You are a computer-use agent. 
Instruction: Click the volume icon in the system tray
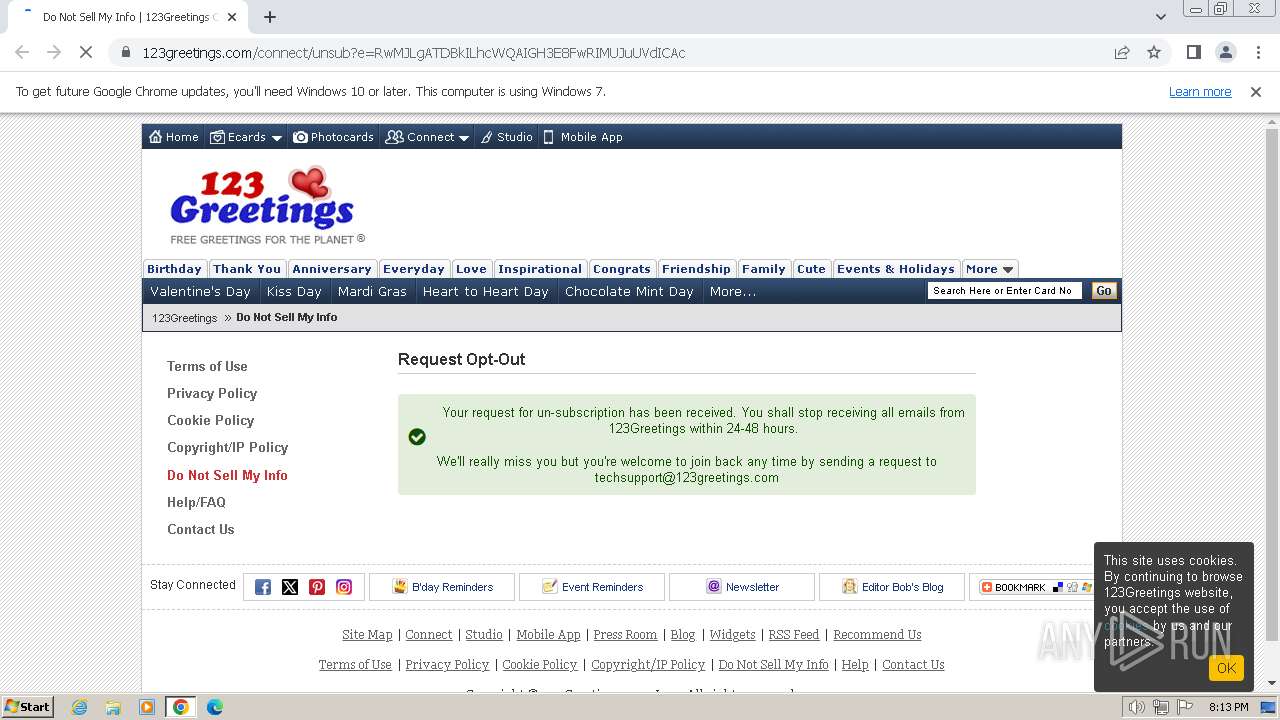[1136, 707]
